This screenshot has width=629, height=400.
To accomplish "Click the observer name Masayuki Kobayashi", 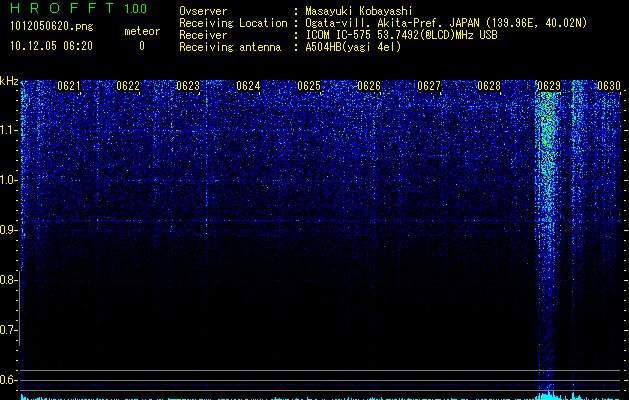I will point(359,11).
